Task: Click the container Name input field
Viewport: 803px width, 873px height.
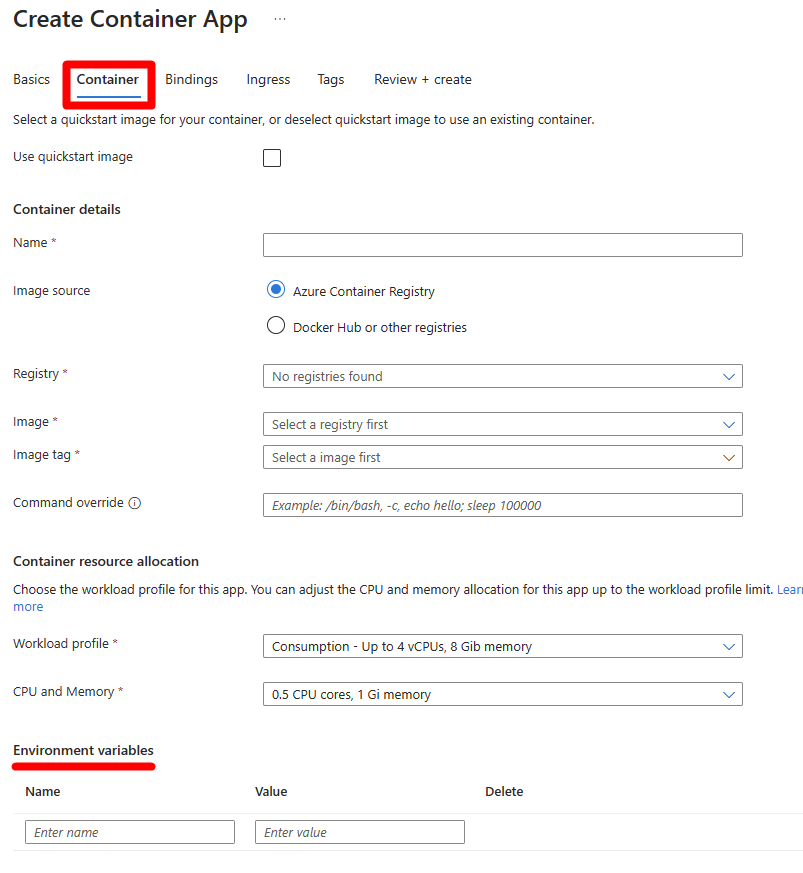Action: pos(502,244)
